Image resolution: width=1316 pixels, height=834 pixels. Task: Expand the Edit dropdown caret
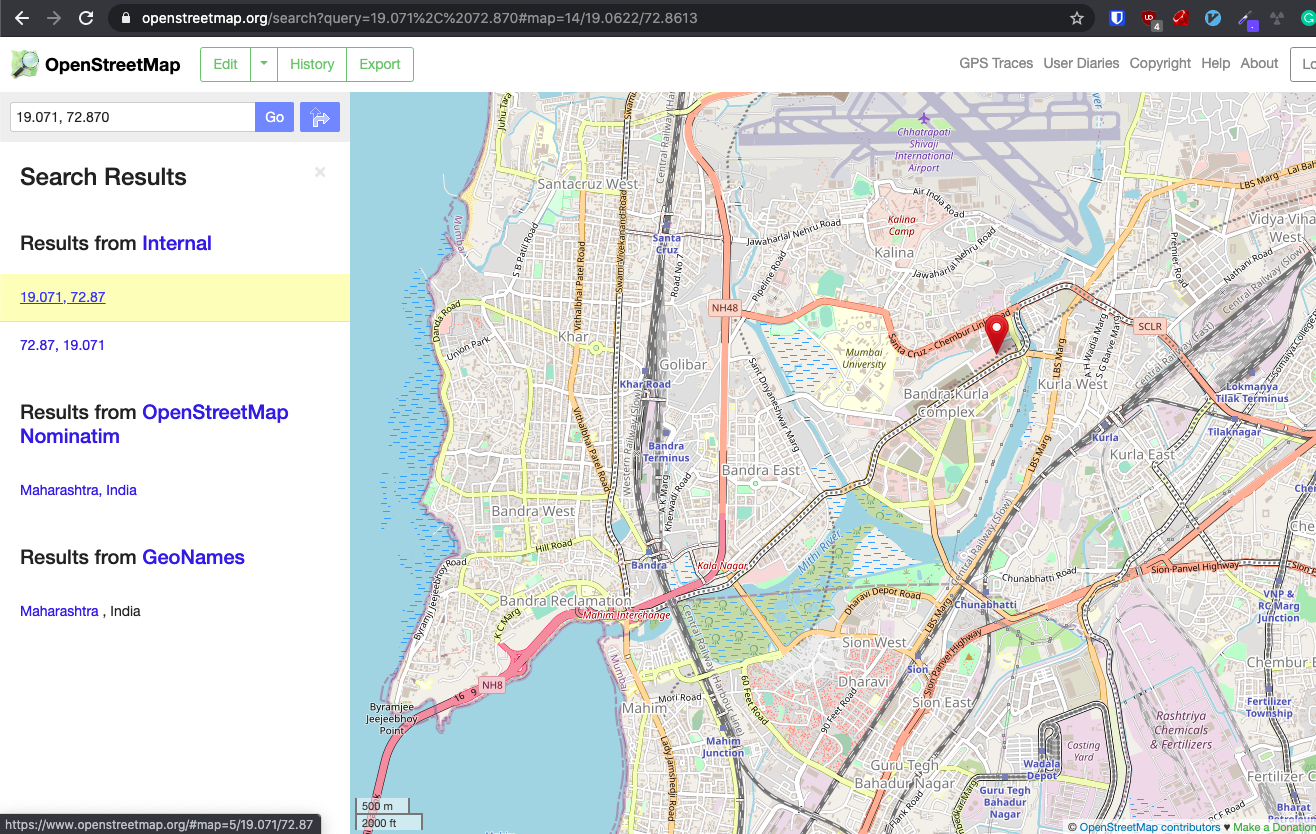[x=263, y=64]
